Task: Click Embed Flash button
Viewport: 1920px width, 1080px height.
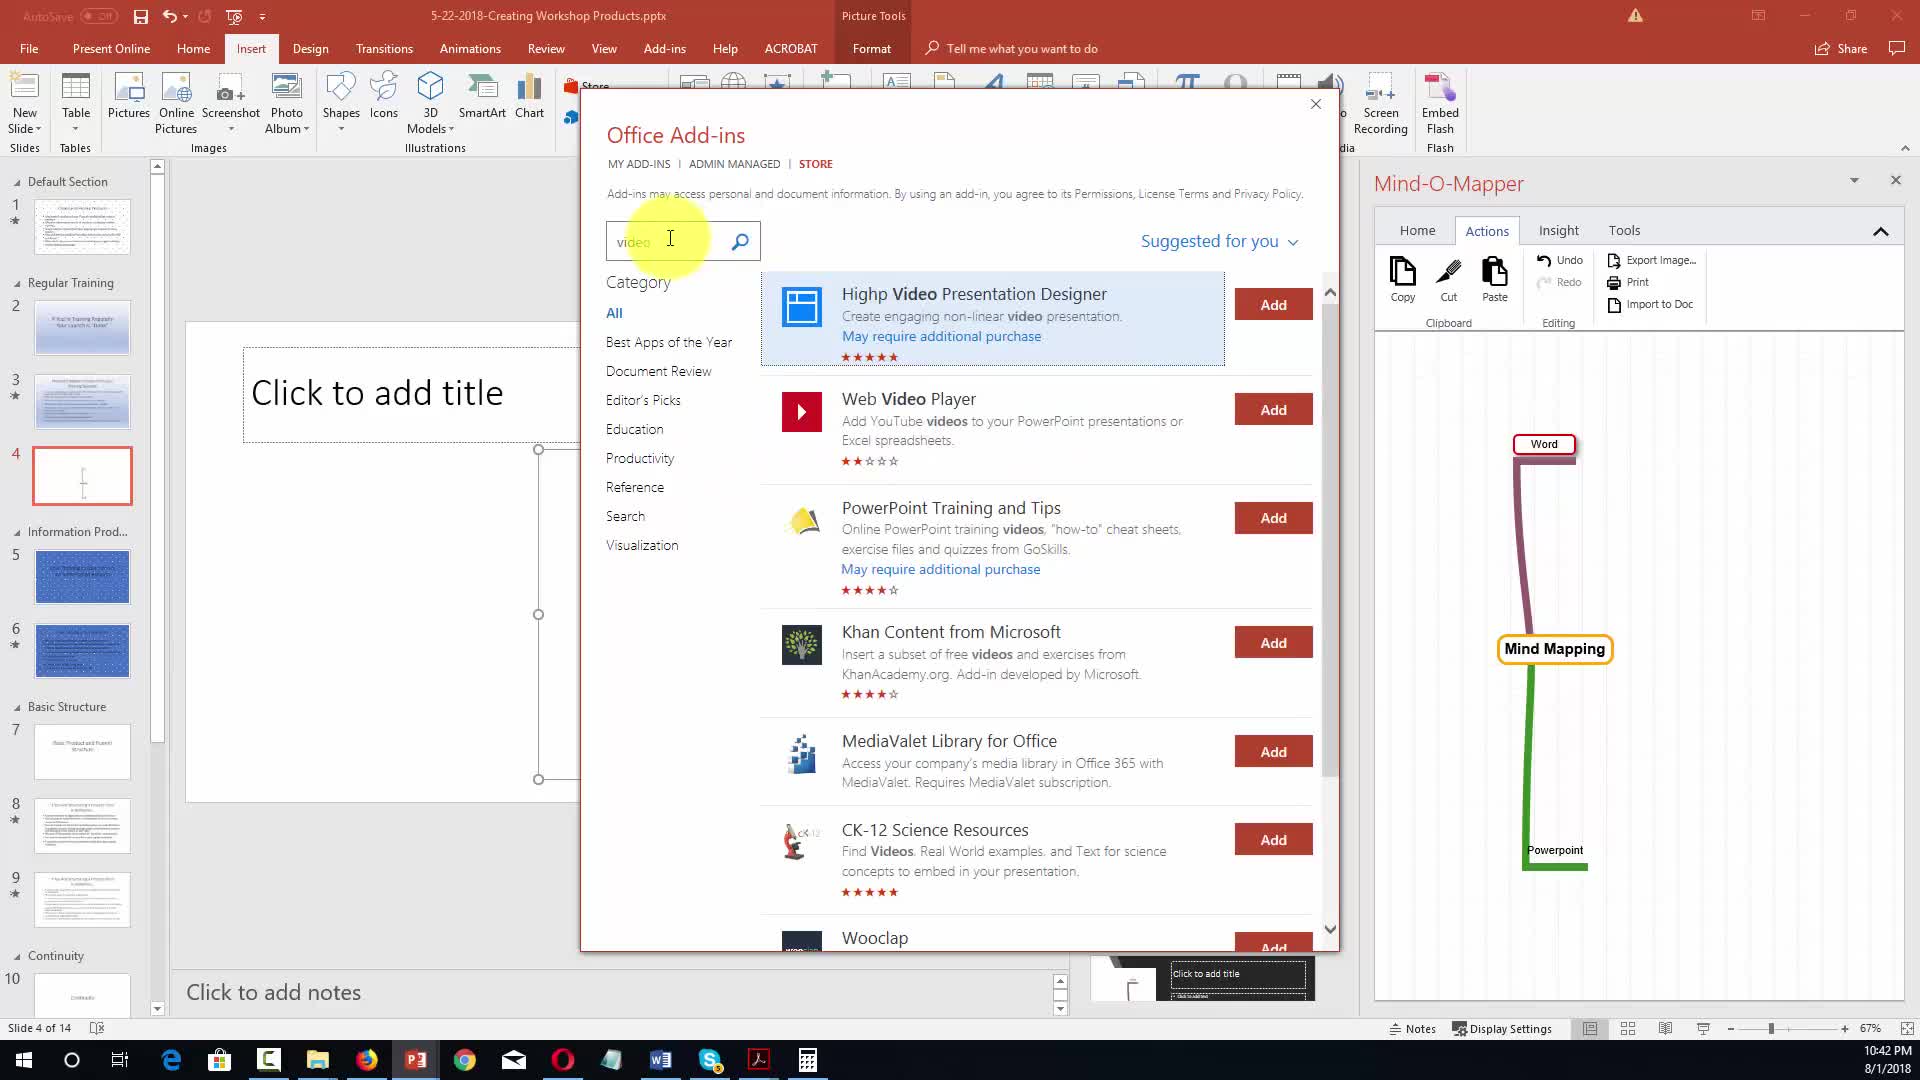Action: [1440, 103]
